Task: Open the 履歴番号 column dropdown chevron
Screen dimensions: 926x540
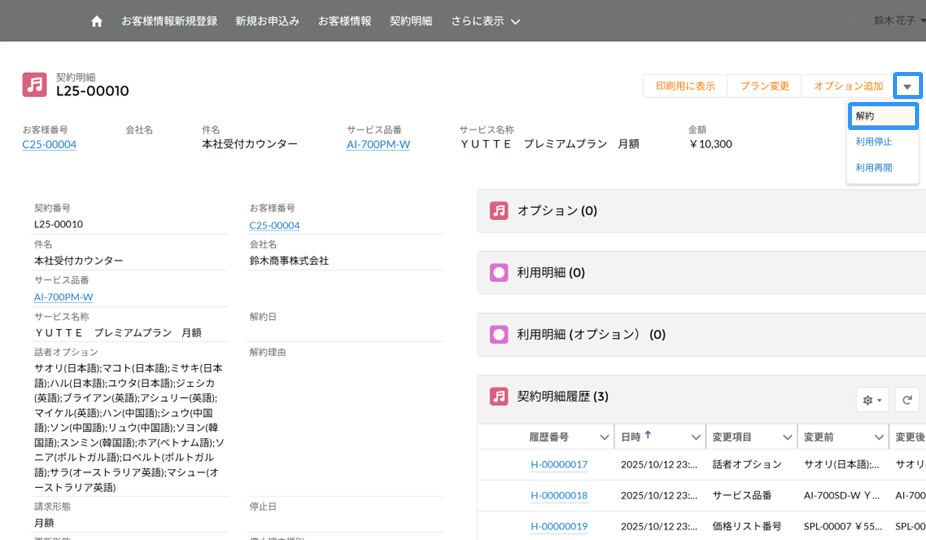Action: click(604, 438)
